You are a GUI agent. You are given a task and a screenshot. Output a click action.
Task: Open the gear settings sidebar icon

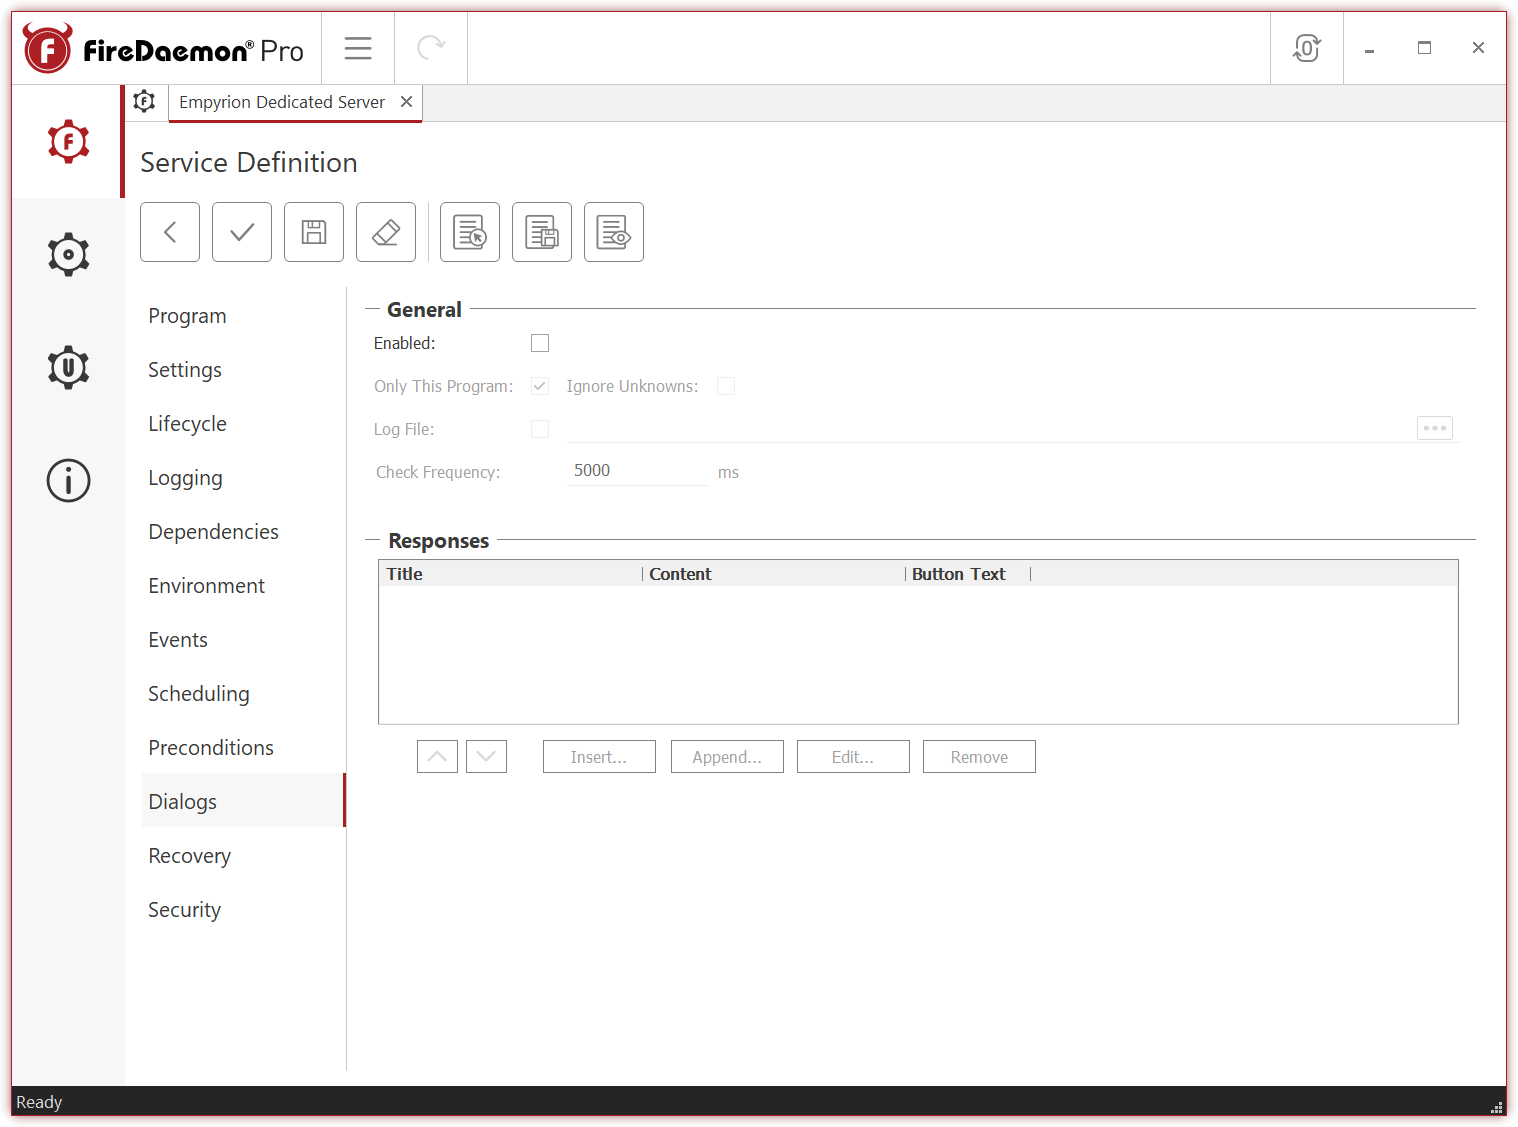click(x=68, y=255)
